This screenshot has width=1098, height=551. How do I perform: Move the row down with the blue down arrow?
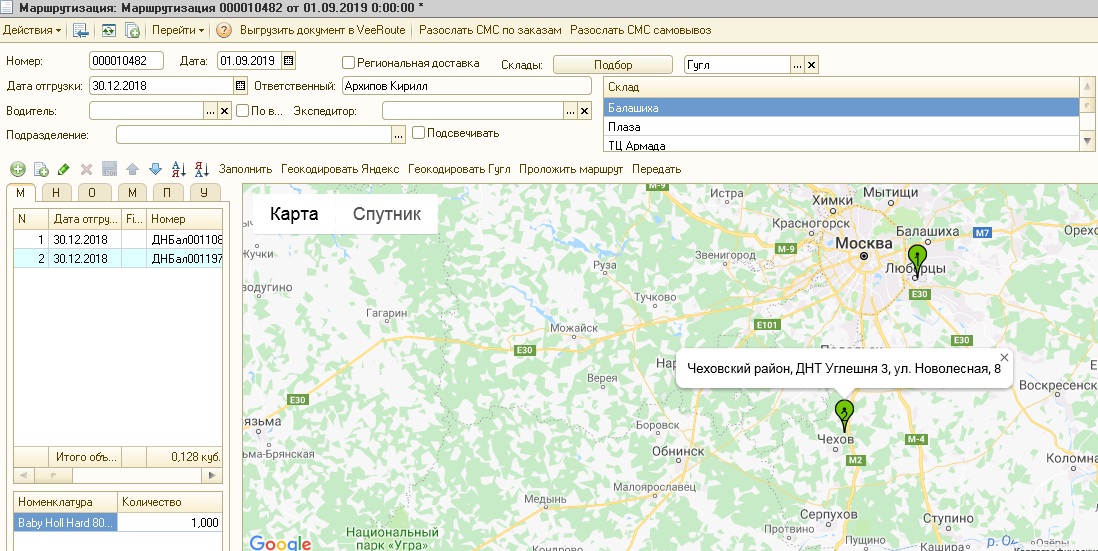pos(155,169)
